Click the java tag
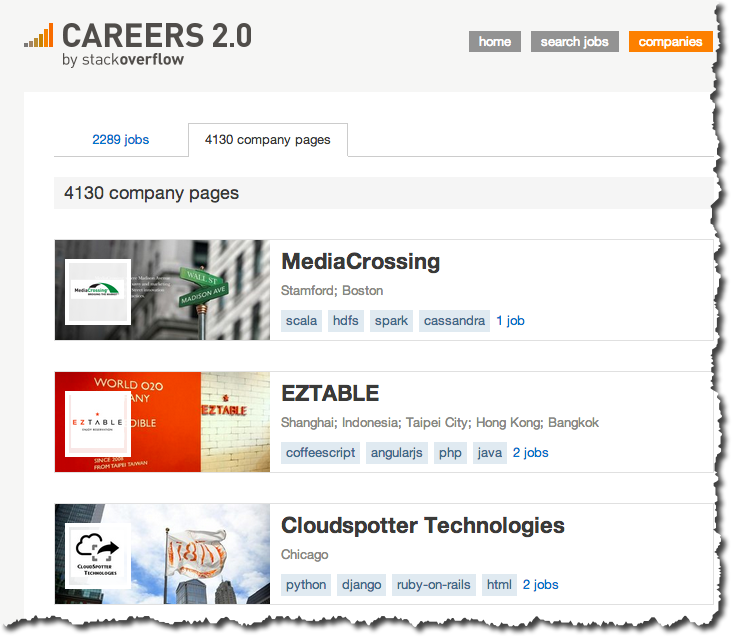This screenshot has height=637, width=732. point(489,453)
